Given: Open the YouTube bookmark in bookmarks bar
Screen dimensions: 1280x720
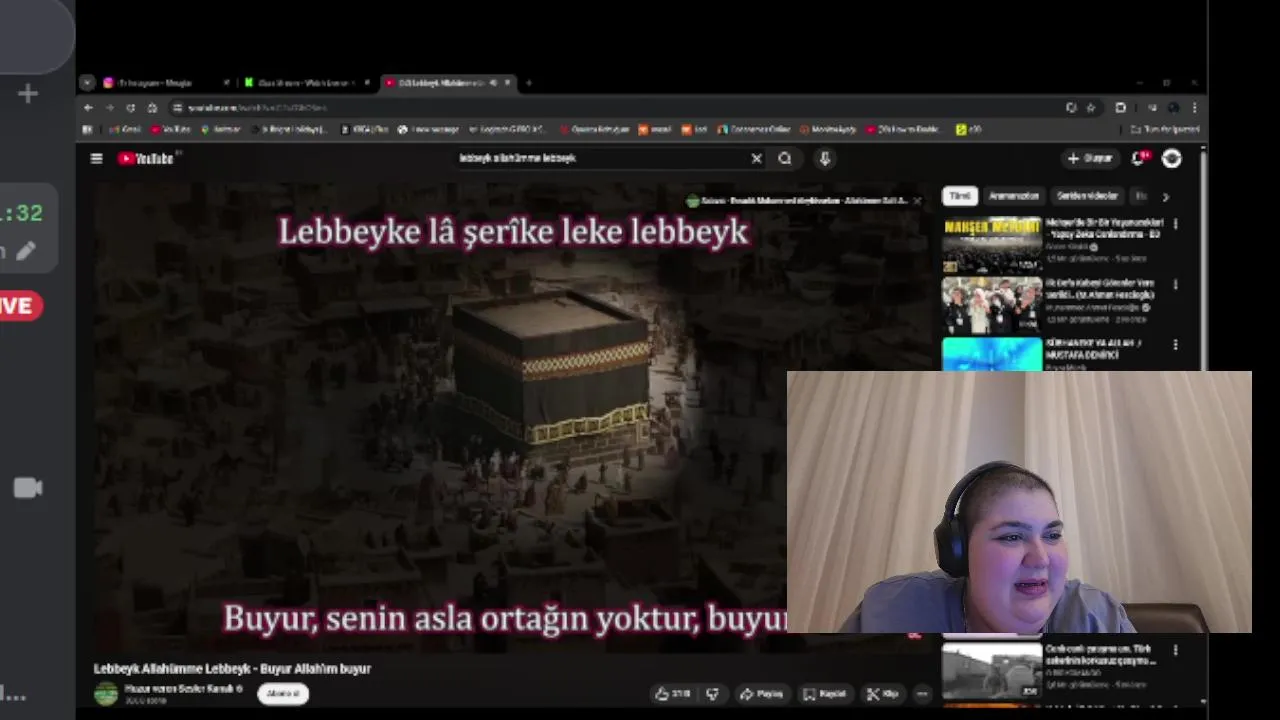Looking at the screenshot, I should point(171,130).
